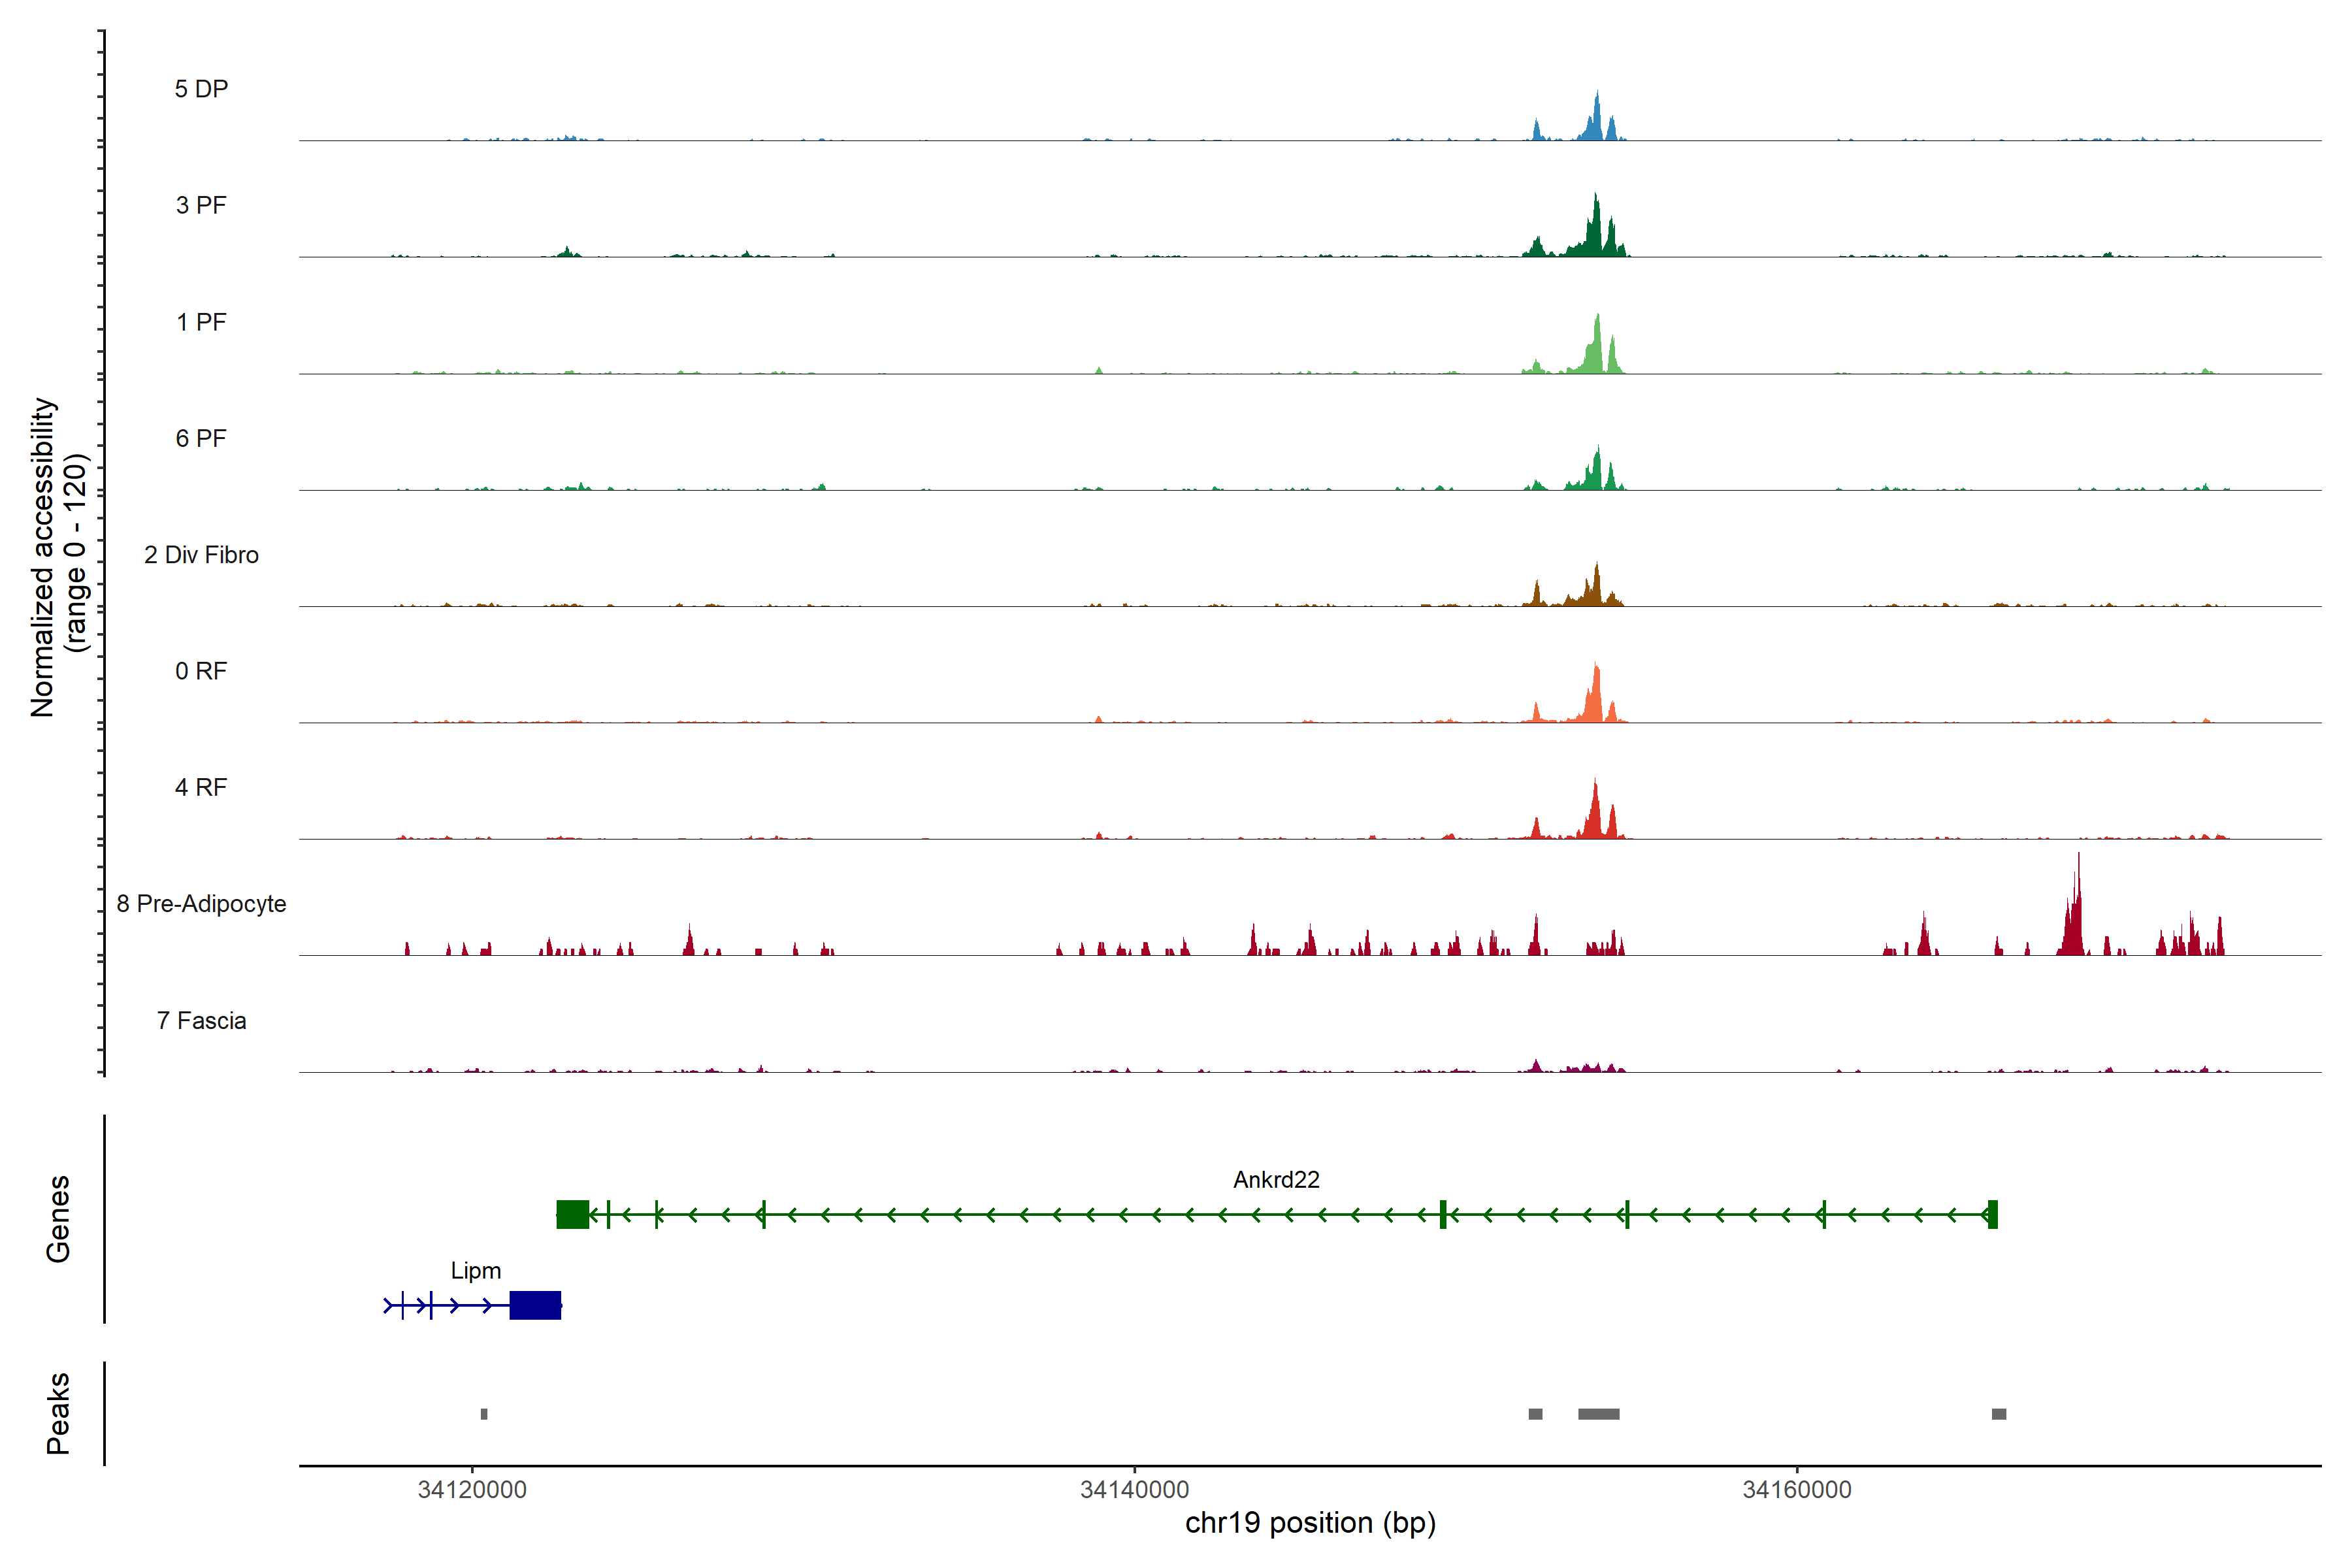The image size is (2352, 1568).
Task: Click the chr19 position axis title
Action: click(x=1310, y=1523)
